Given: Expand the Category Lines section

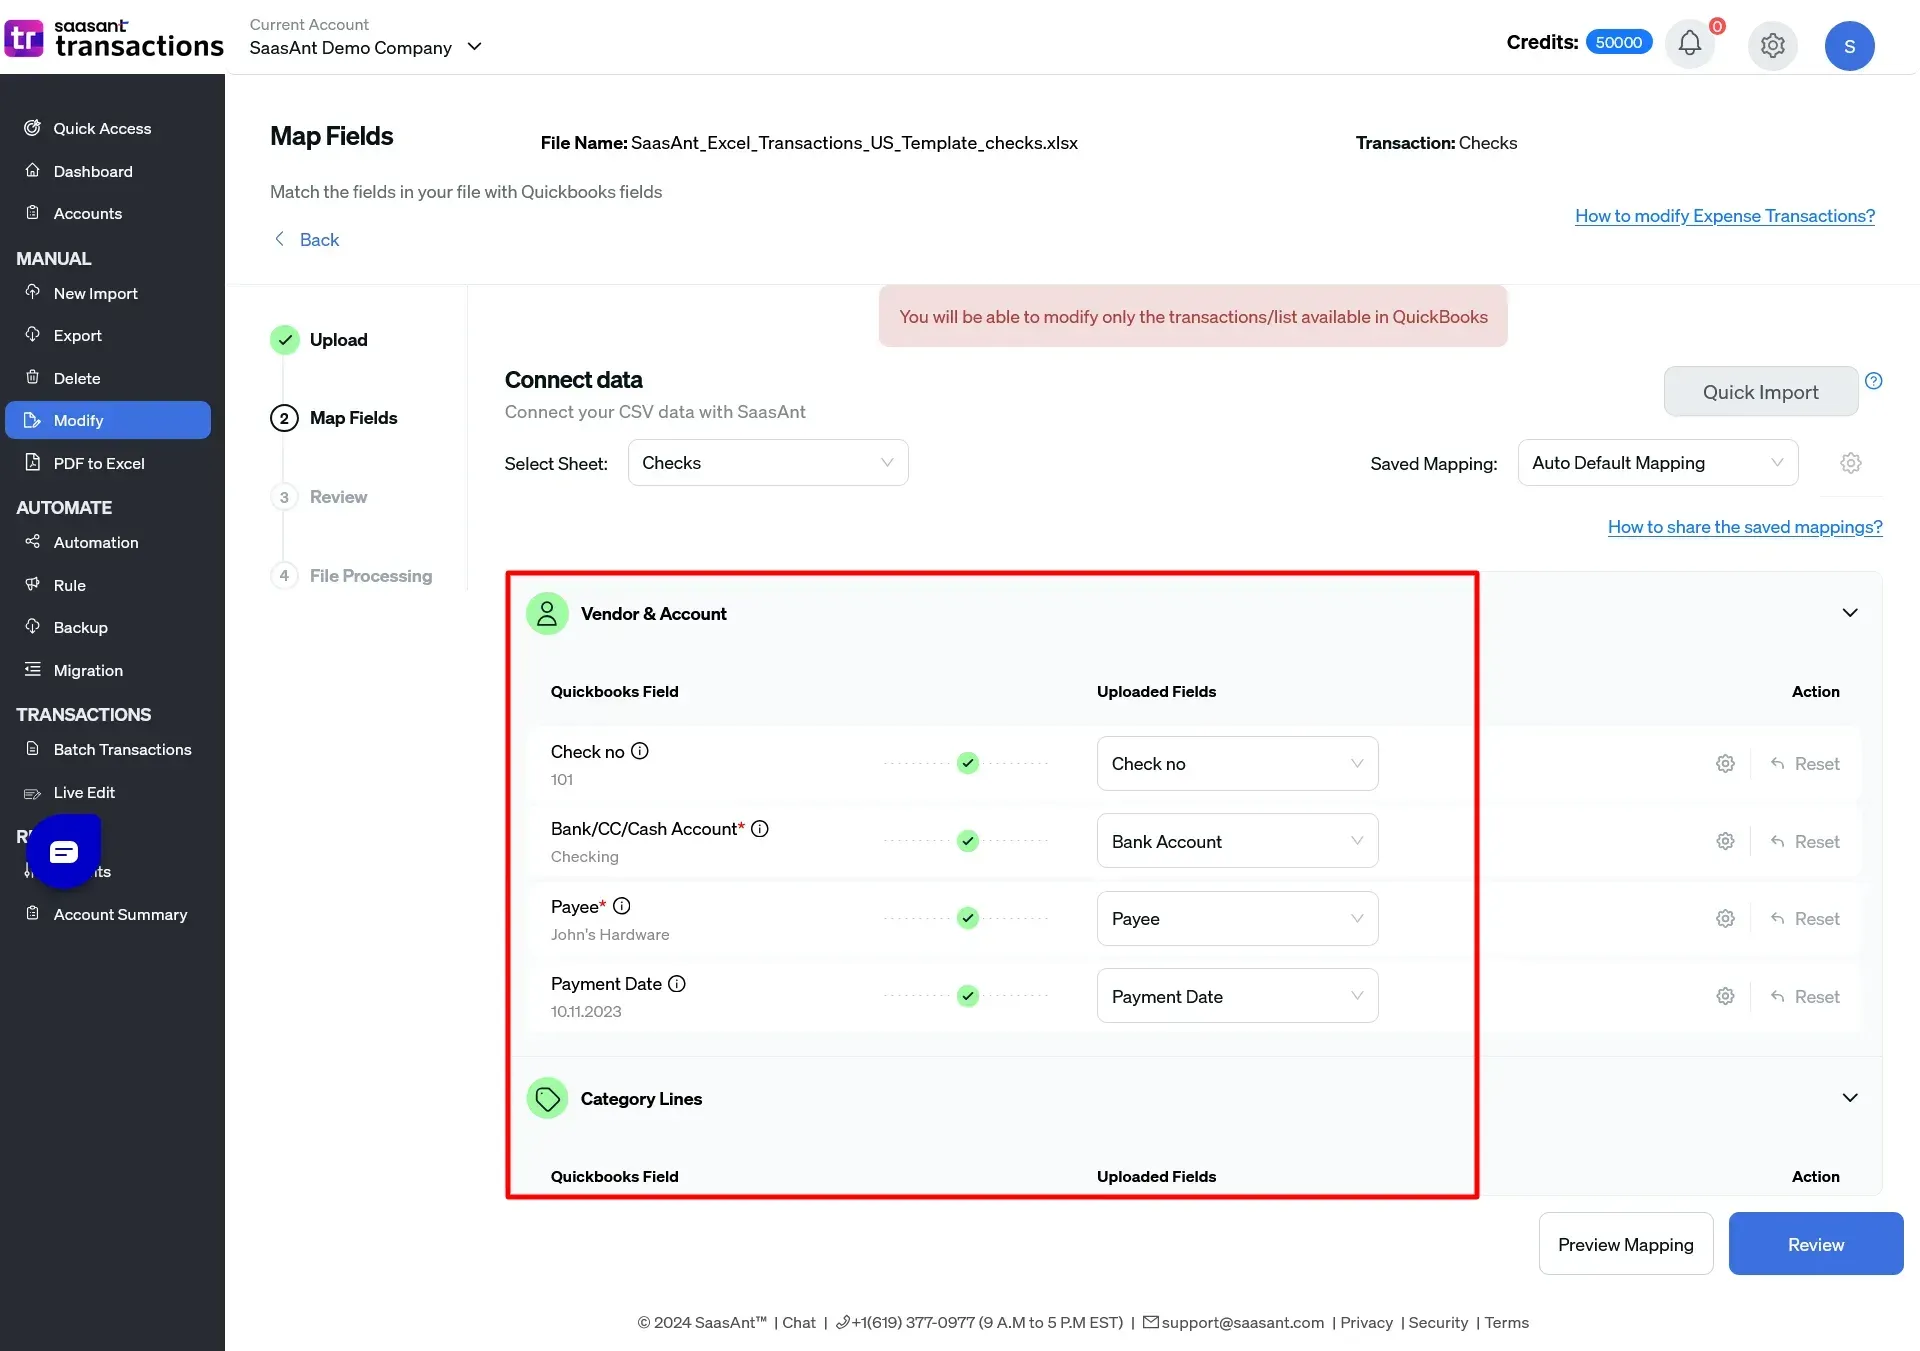Looking at the screenshot, I should (1848, 1097).
